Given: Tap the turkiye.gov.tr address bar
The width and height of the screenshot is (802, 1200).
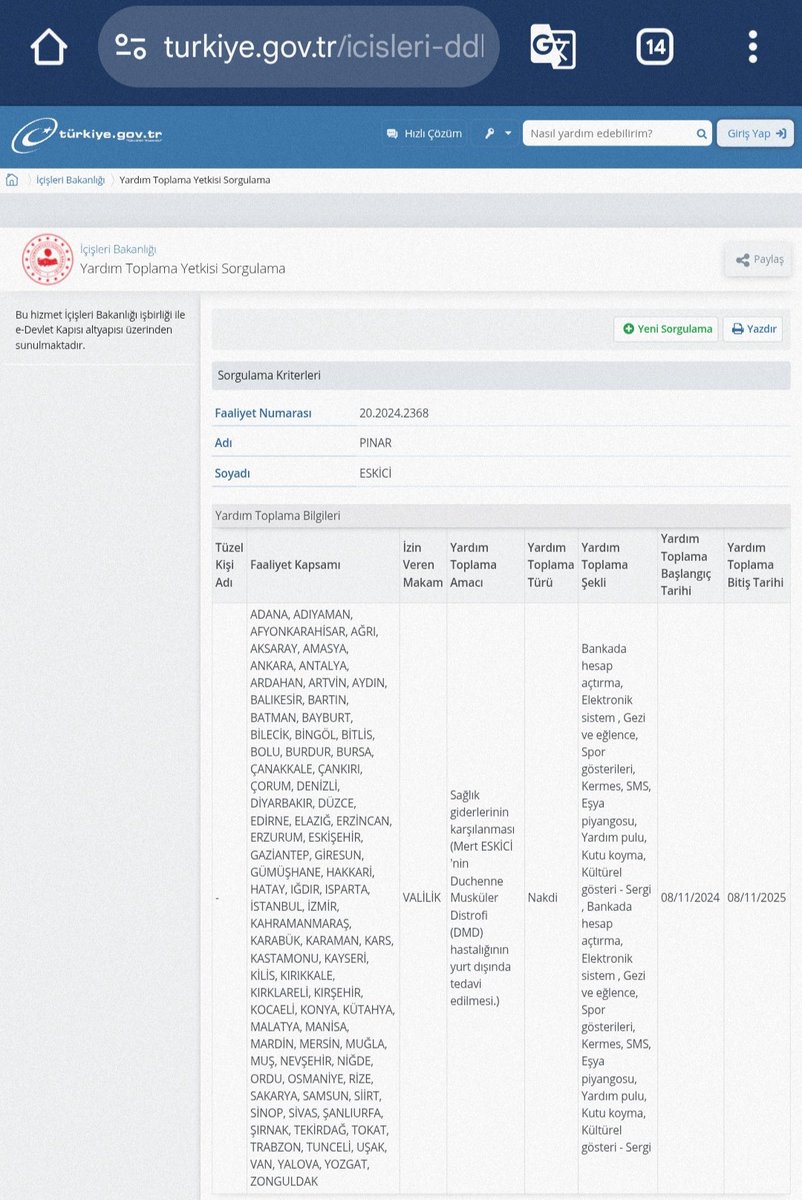Looking at the screenshot, I should click(x=298, y=46).
